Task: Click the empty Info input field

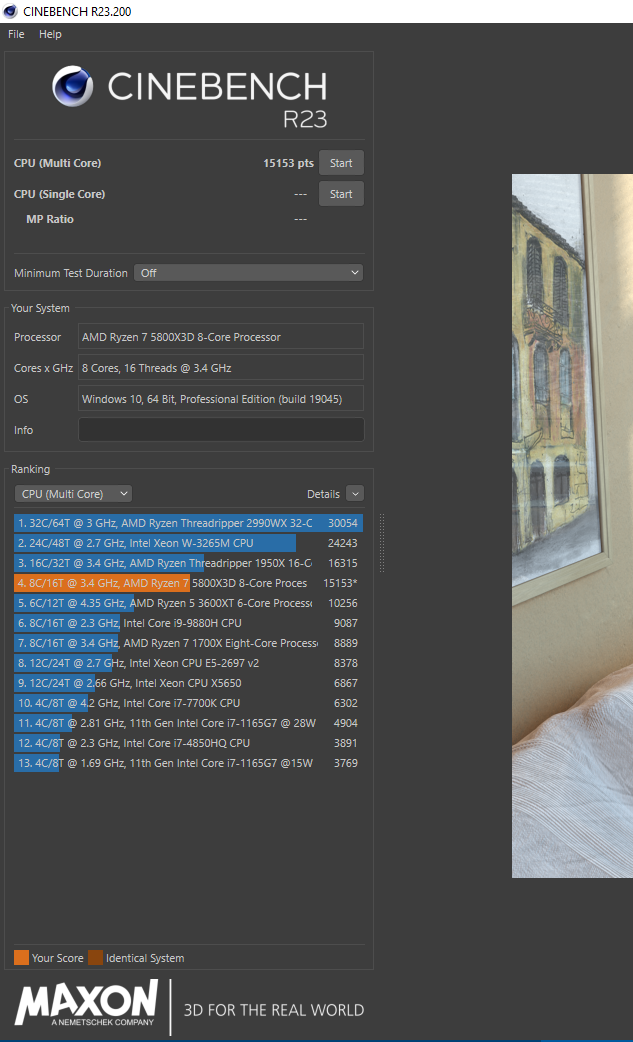Action: click(221, 430)
